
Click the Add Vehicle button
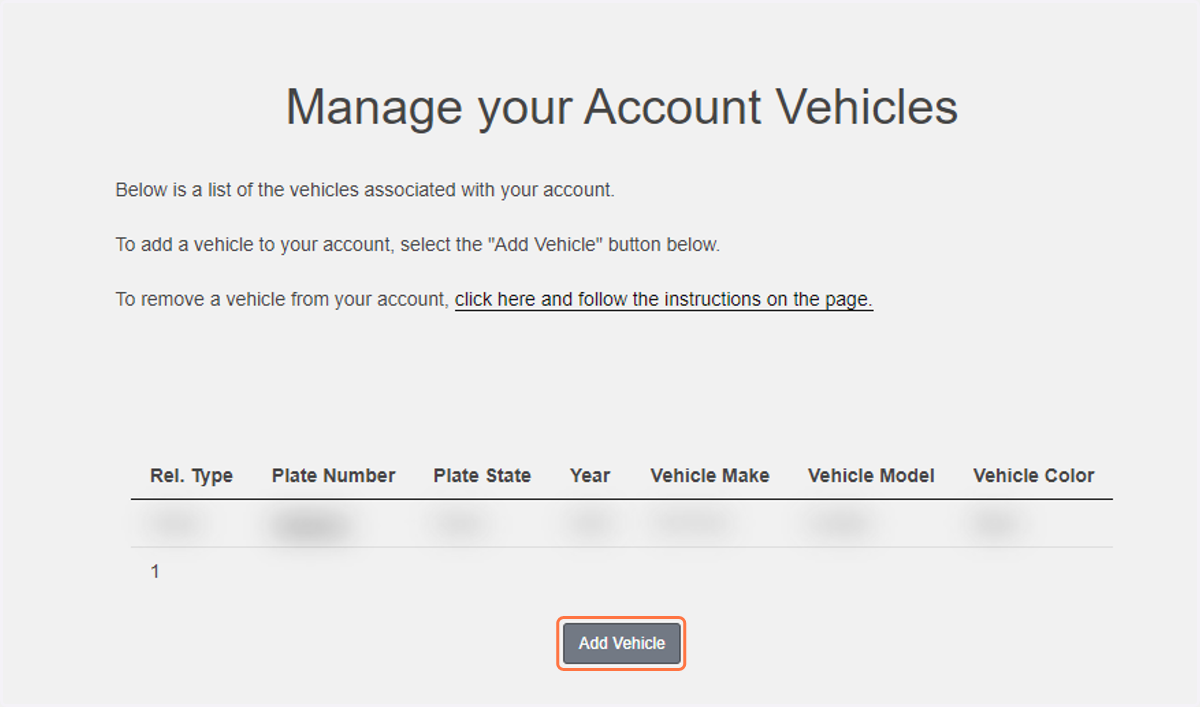[621, 643]
